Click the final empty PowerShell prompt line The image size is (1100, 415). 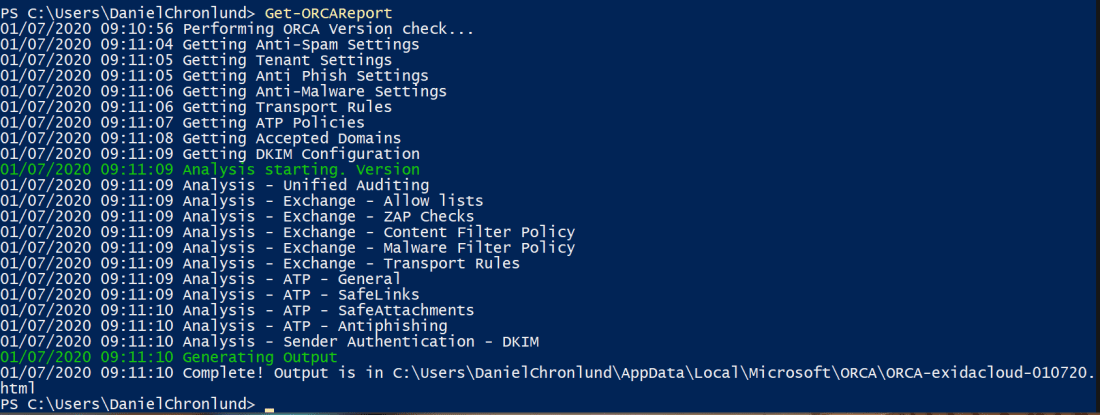click(130, 404)
